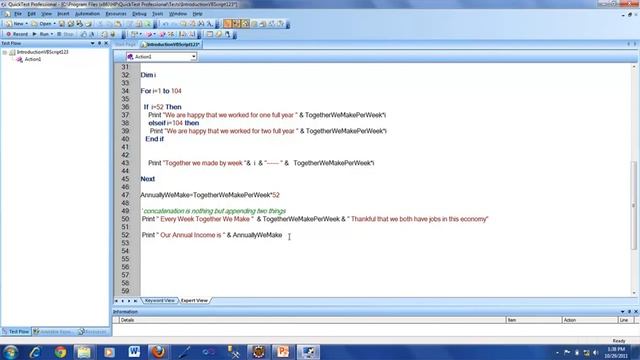
Task: Click the New test button
Action: pyautogui.click(x=15, y=24)
